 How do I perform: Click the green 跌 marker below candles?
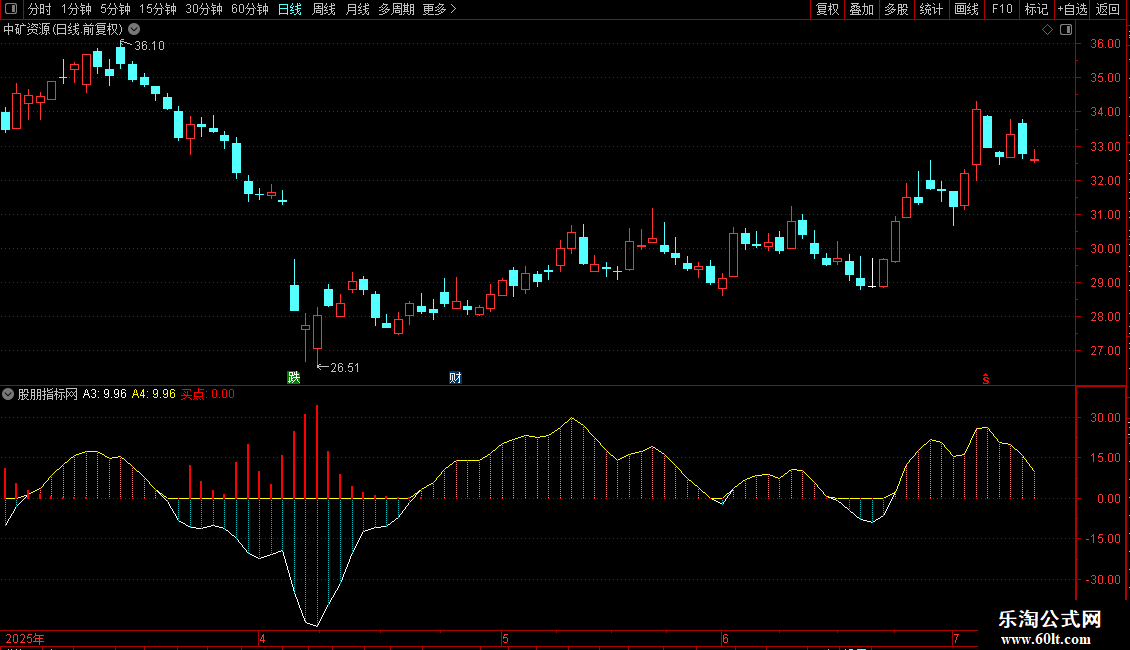293,377
